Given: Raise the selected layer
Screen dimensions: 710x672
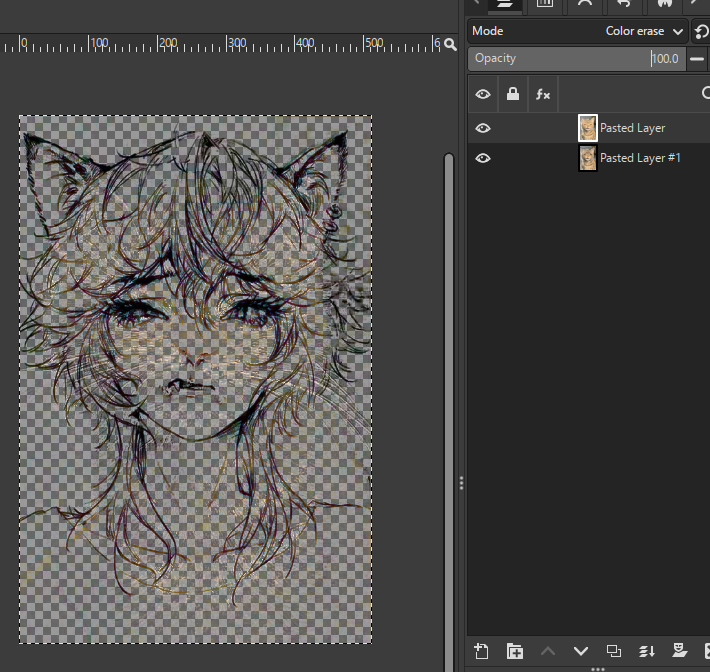Looking at the screenshot, I should coord(548,651).
